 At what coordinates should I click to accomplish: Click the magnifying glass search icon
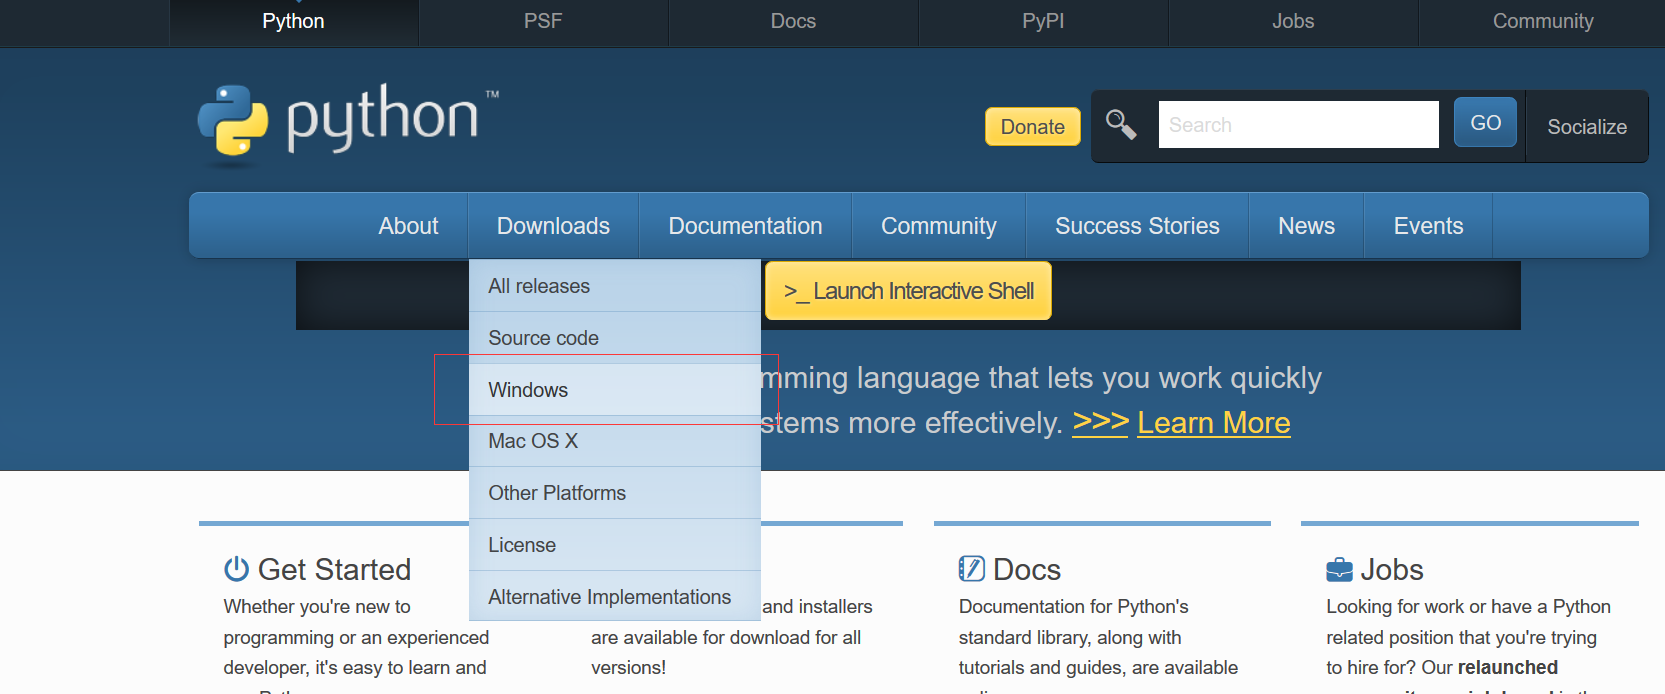[1121, 125]
